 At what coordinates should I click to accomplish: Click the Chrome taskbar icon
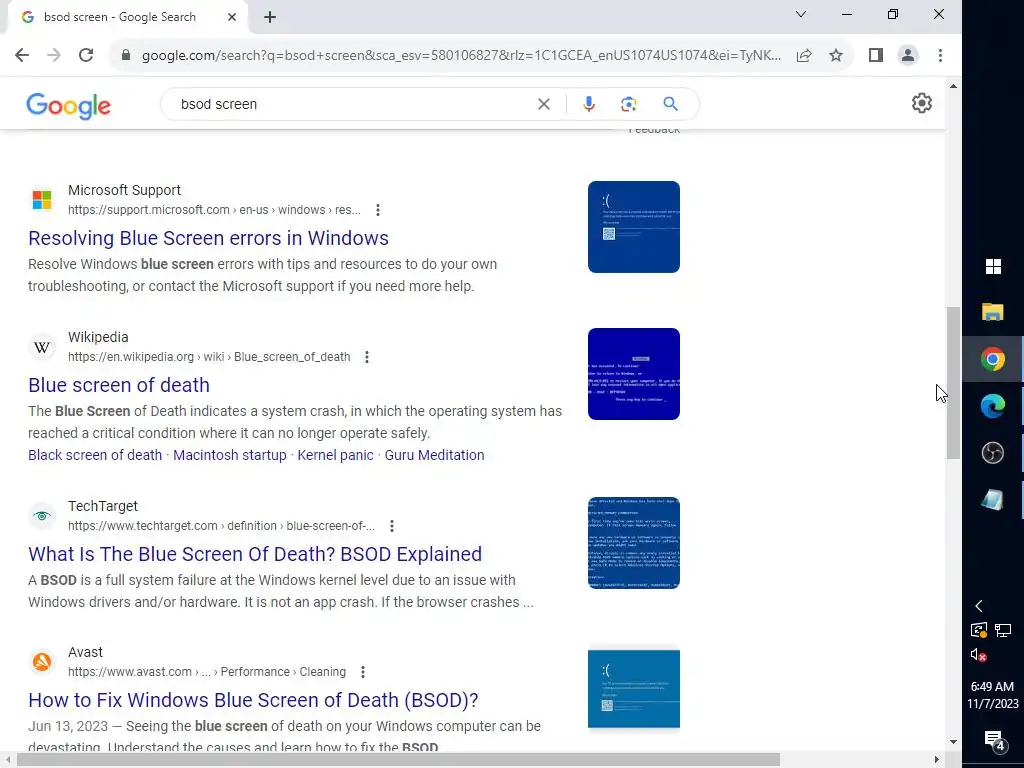[x=993, y=359]
